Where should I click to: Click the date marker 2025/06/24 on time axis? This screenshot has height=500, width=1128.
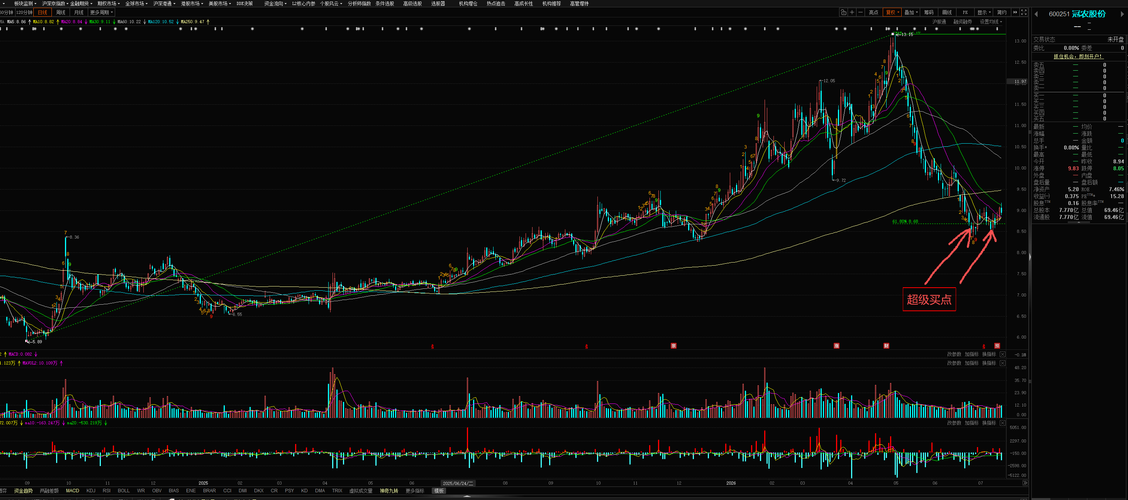[x=458, y=483]
